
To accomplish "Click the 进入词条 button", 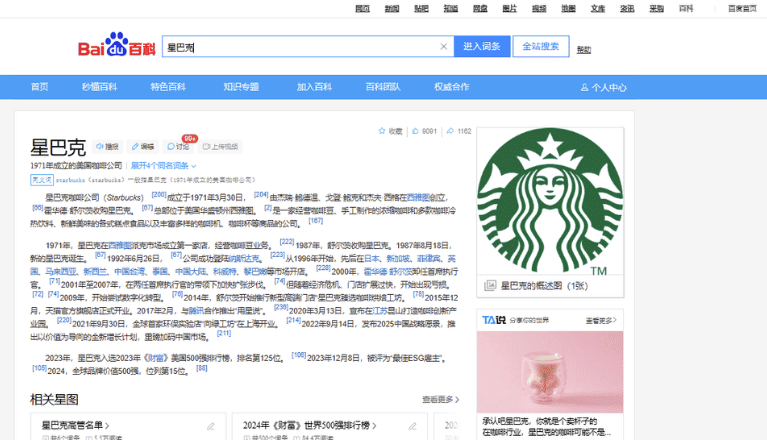I will coord(482,46).
